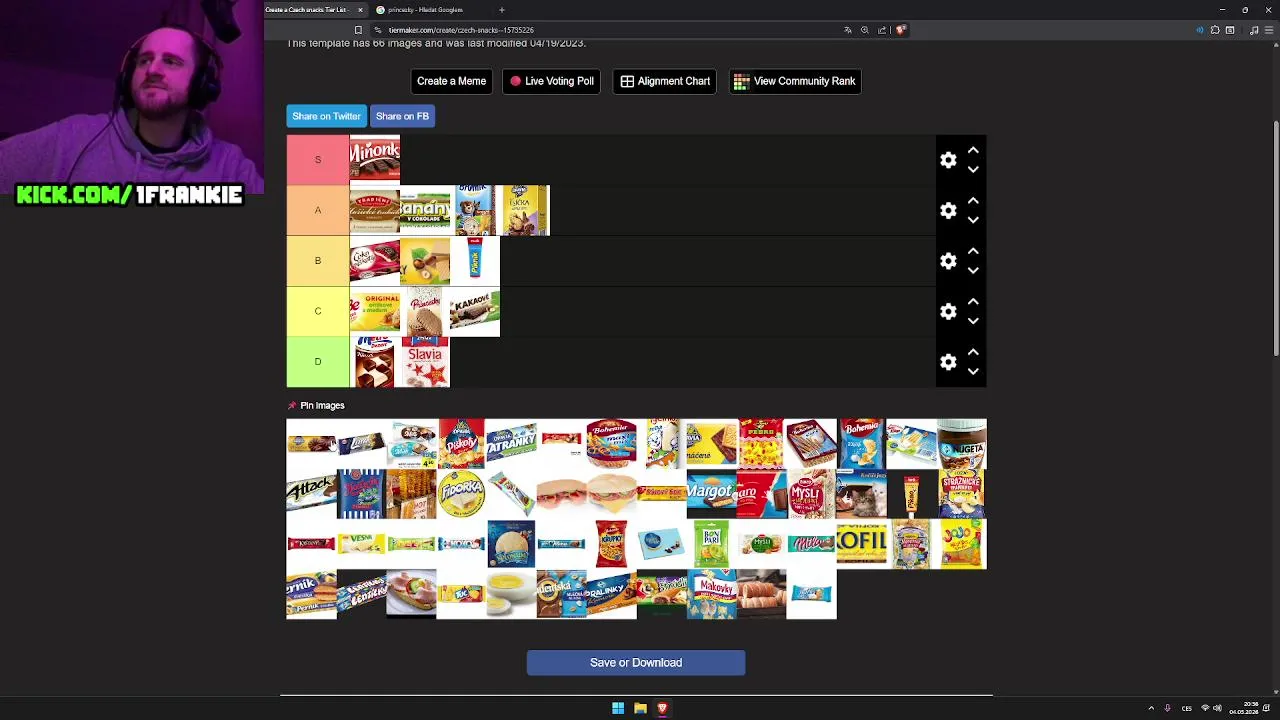Image resolution: width=1280 pixels, height=720 pixels.
Task: Pick the Attack bar image
Action: tap(311, 494)
